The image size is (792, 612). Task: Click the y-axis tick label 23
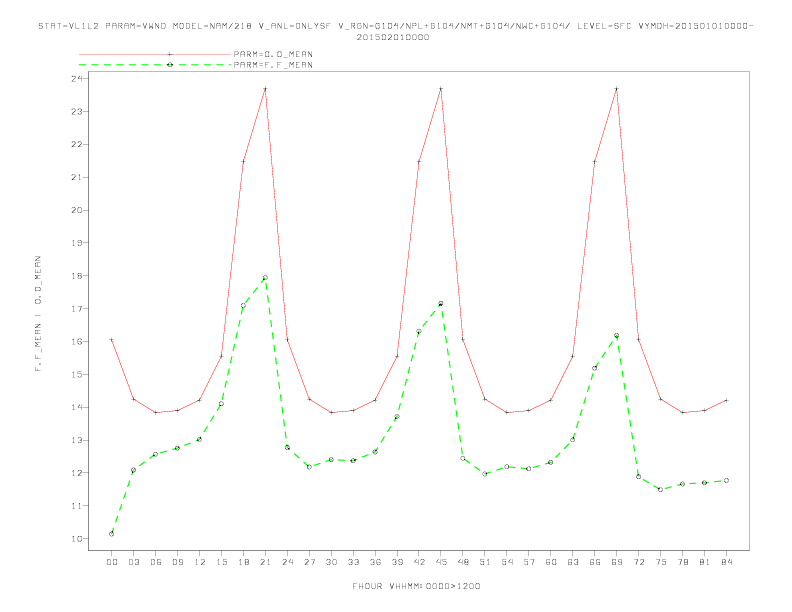[76, 112]
